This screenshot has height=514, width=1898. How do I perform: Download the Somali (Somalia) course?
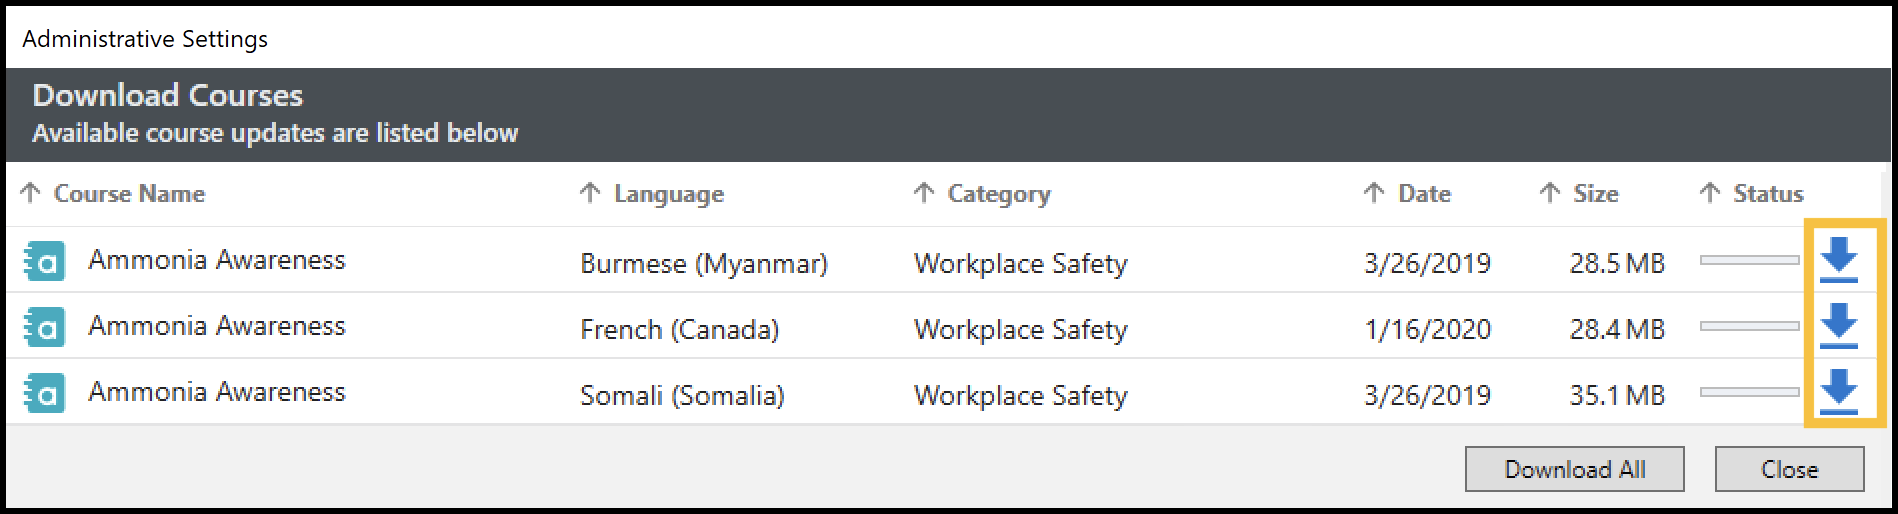tap(1838, 392)
